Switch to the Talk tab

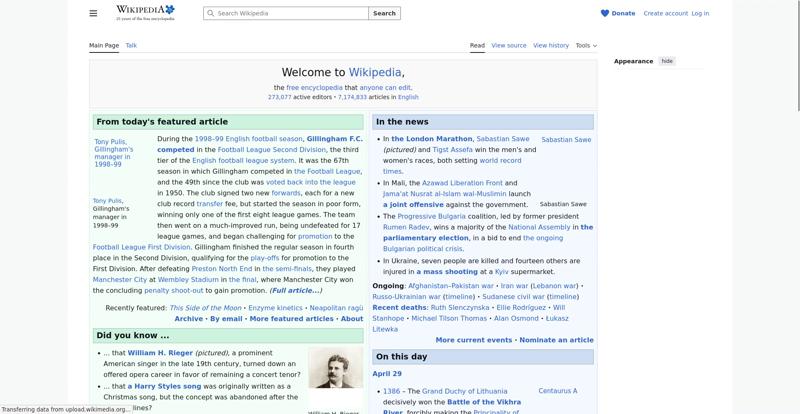[131, 45]
